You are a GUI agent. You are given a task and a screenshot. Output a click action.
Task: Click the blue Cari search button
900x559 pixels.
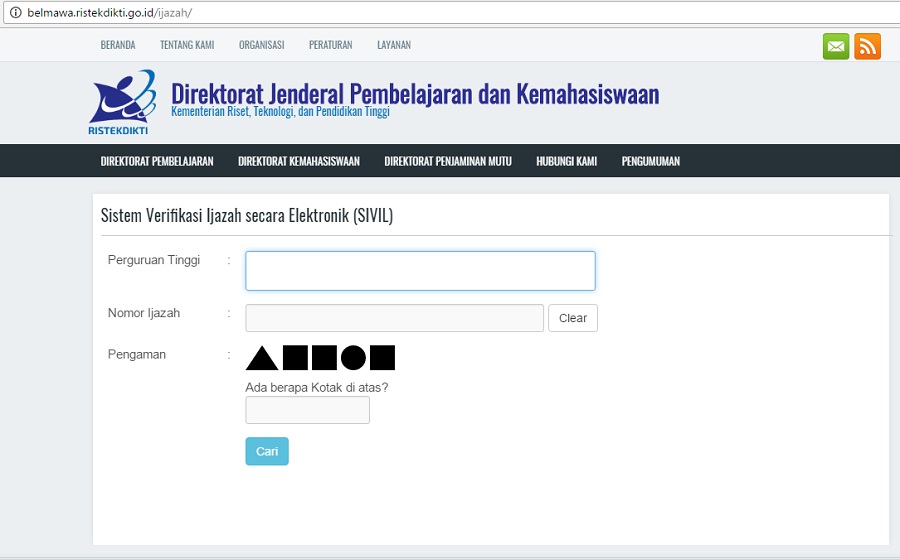point(267,451)
